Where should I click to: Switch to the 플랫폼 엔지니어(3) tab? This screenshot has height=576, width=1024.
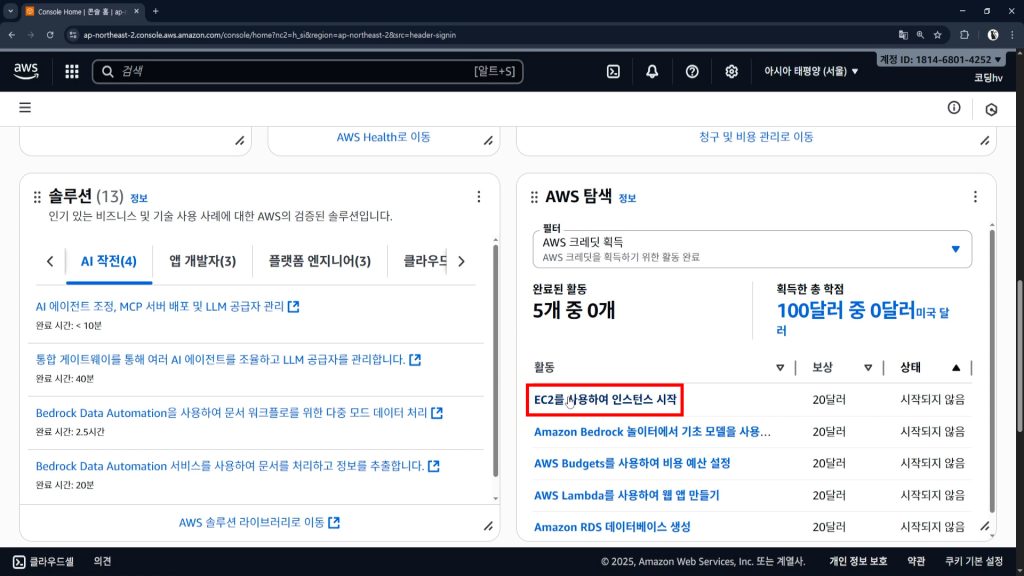click(319, 261)
